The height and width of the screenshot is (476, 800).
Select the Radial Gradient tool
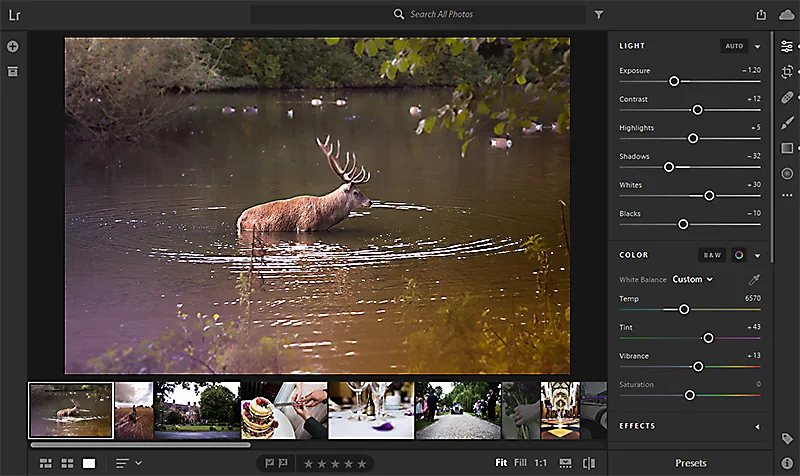click(787, 173)
